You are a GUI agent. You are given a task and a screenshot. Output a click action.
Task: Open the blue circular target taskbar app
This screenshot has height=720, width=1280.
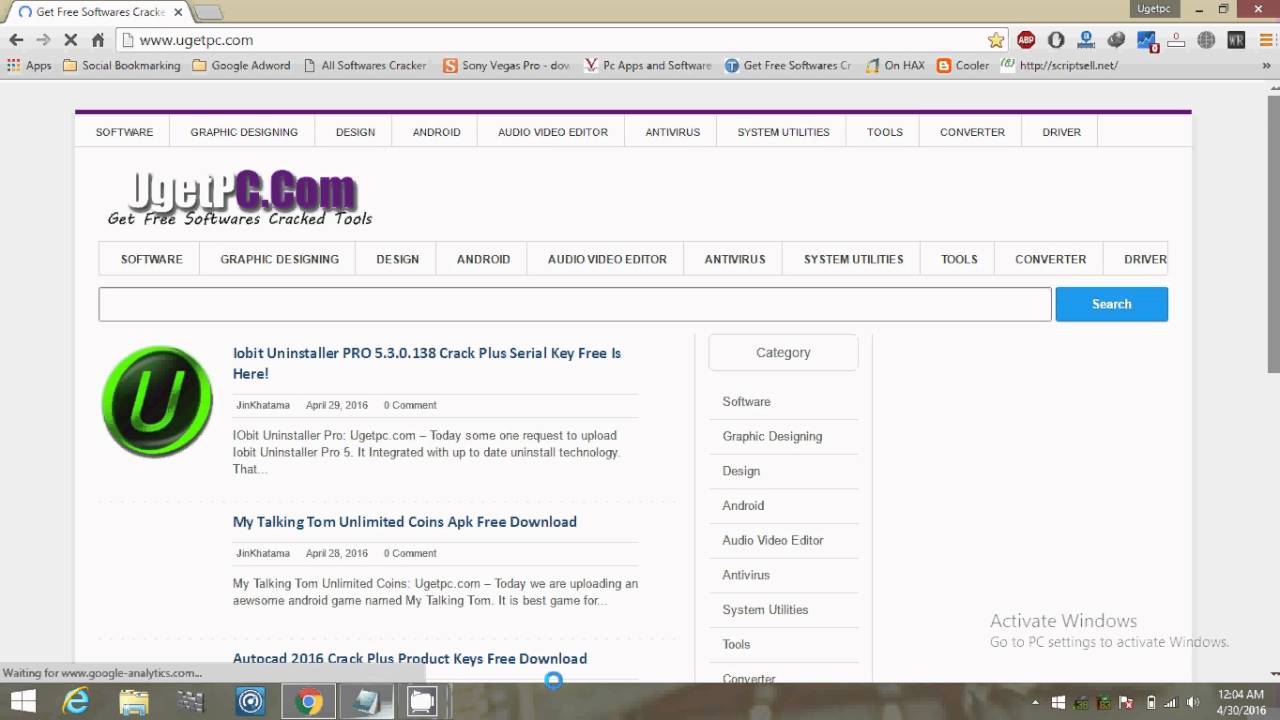coord(250,702)
